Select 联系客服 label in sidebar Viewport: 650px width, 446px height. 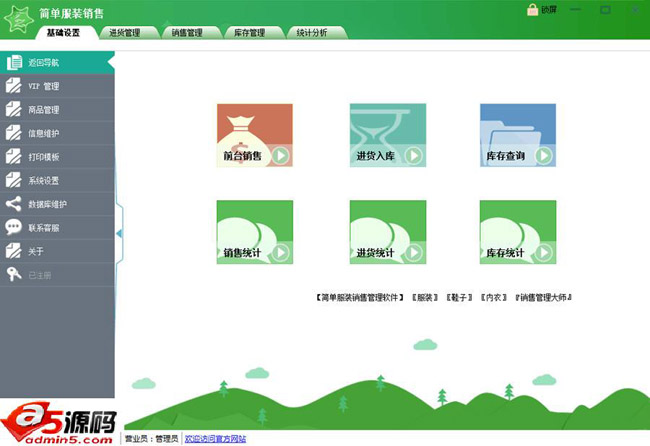44,228
